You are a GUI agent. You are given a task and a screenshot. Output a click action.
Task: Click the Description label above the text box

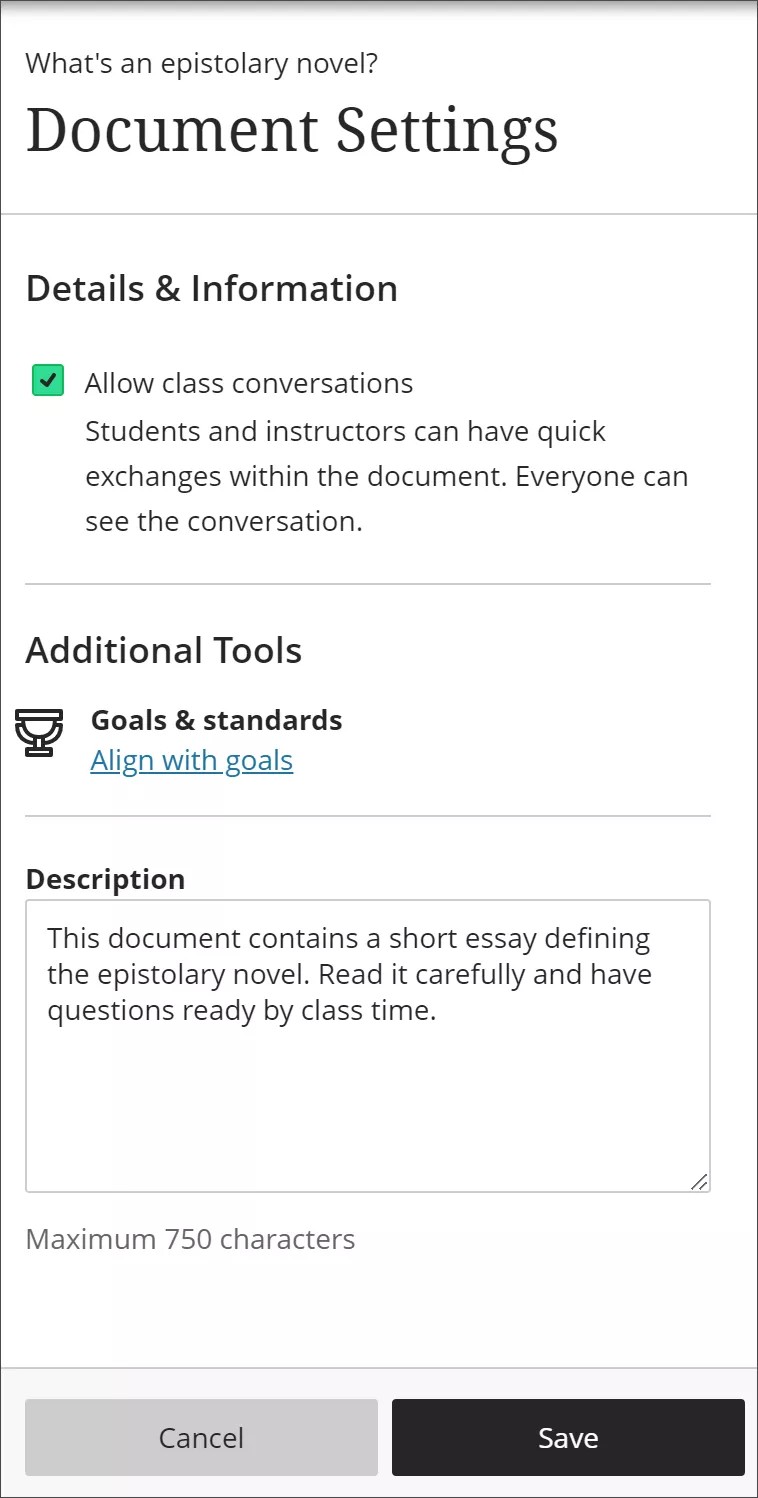point(105,879)
